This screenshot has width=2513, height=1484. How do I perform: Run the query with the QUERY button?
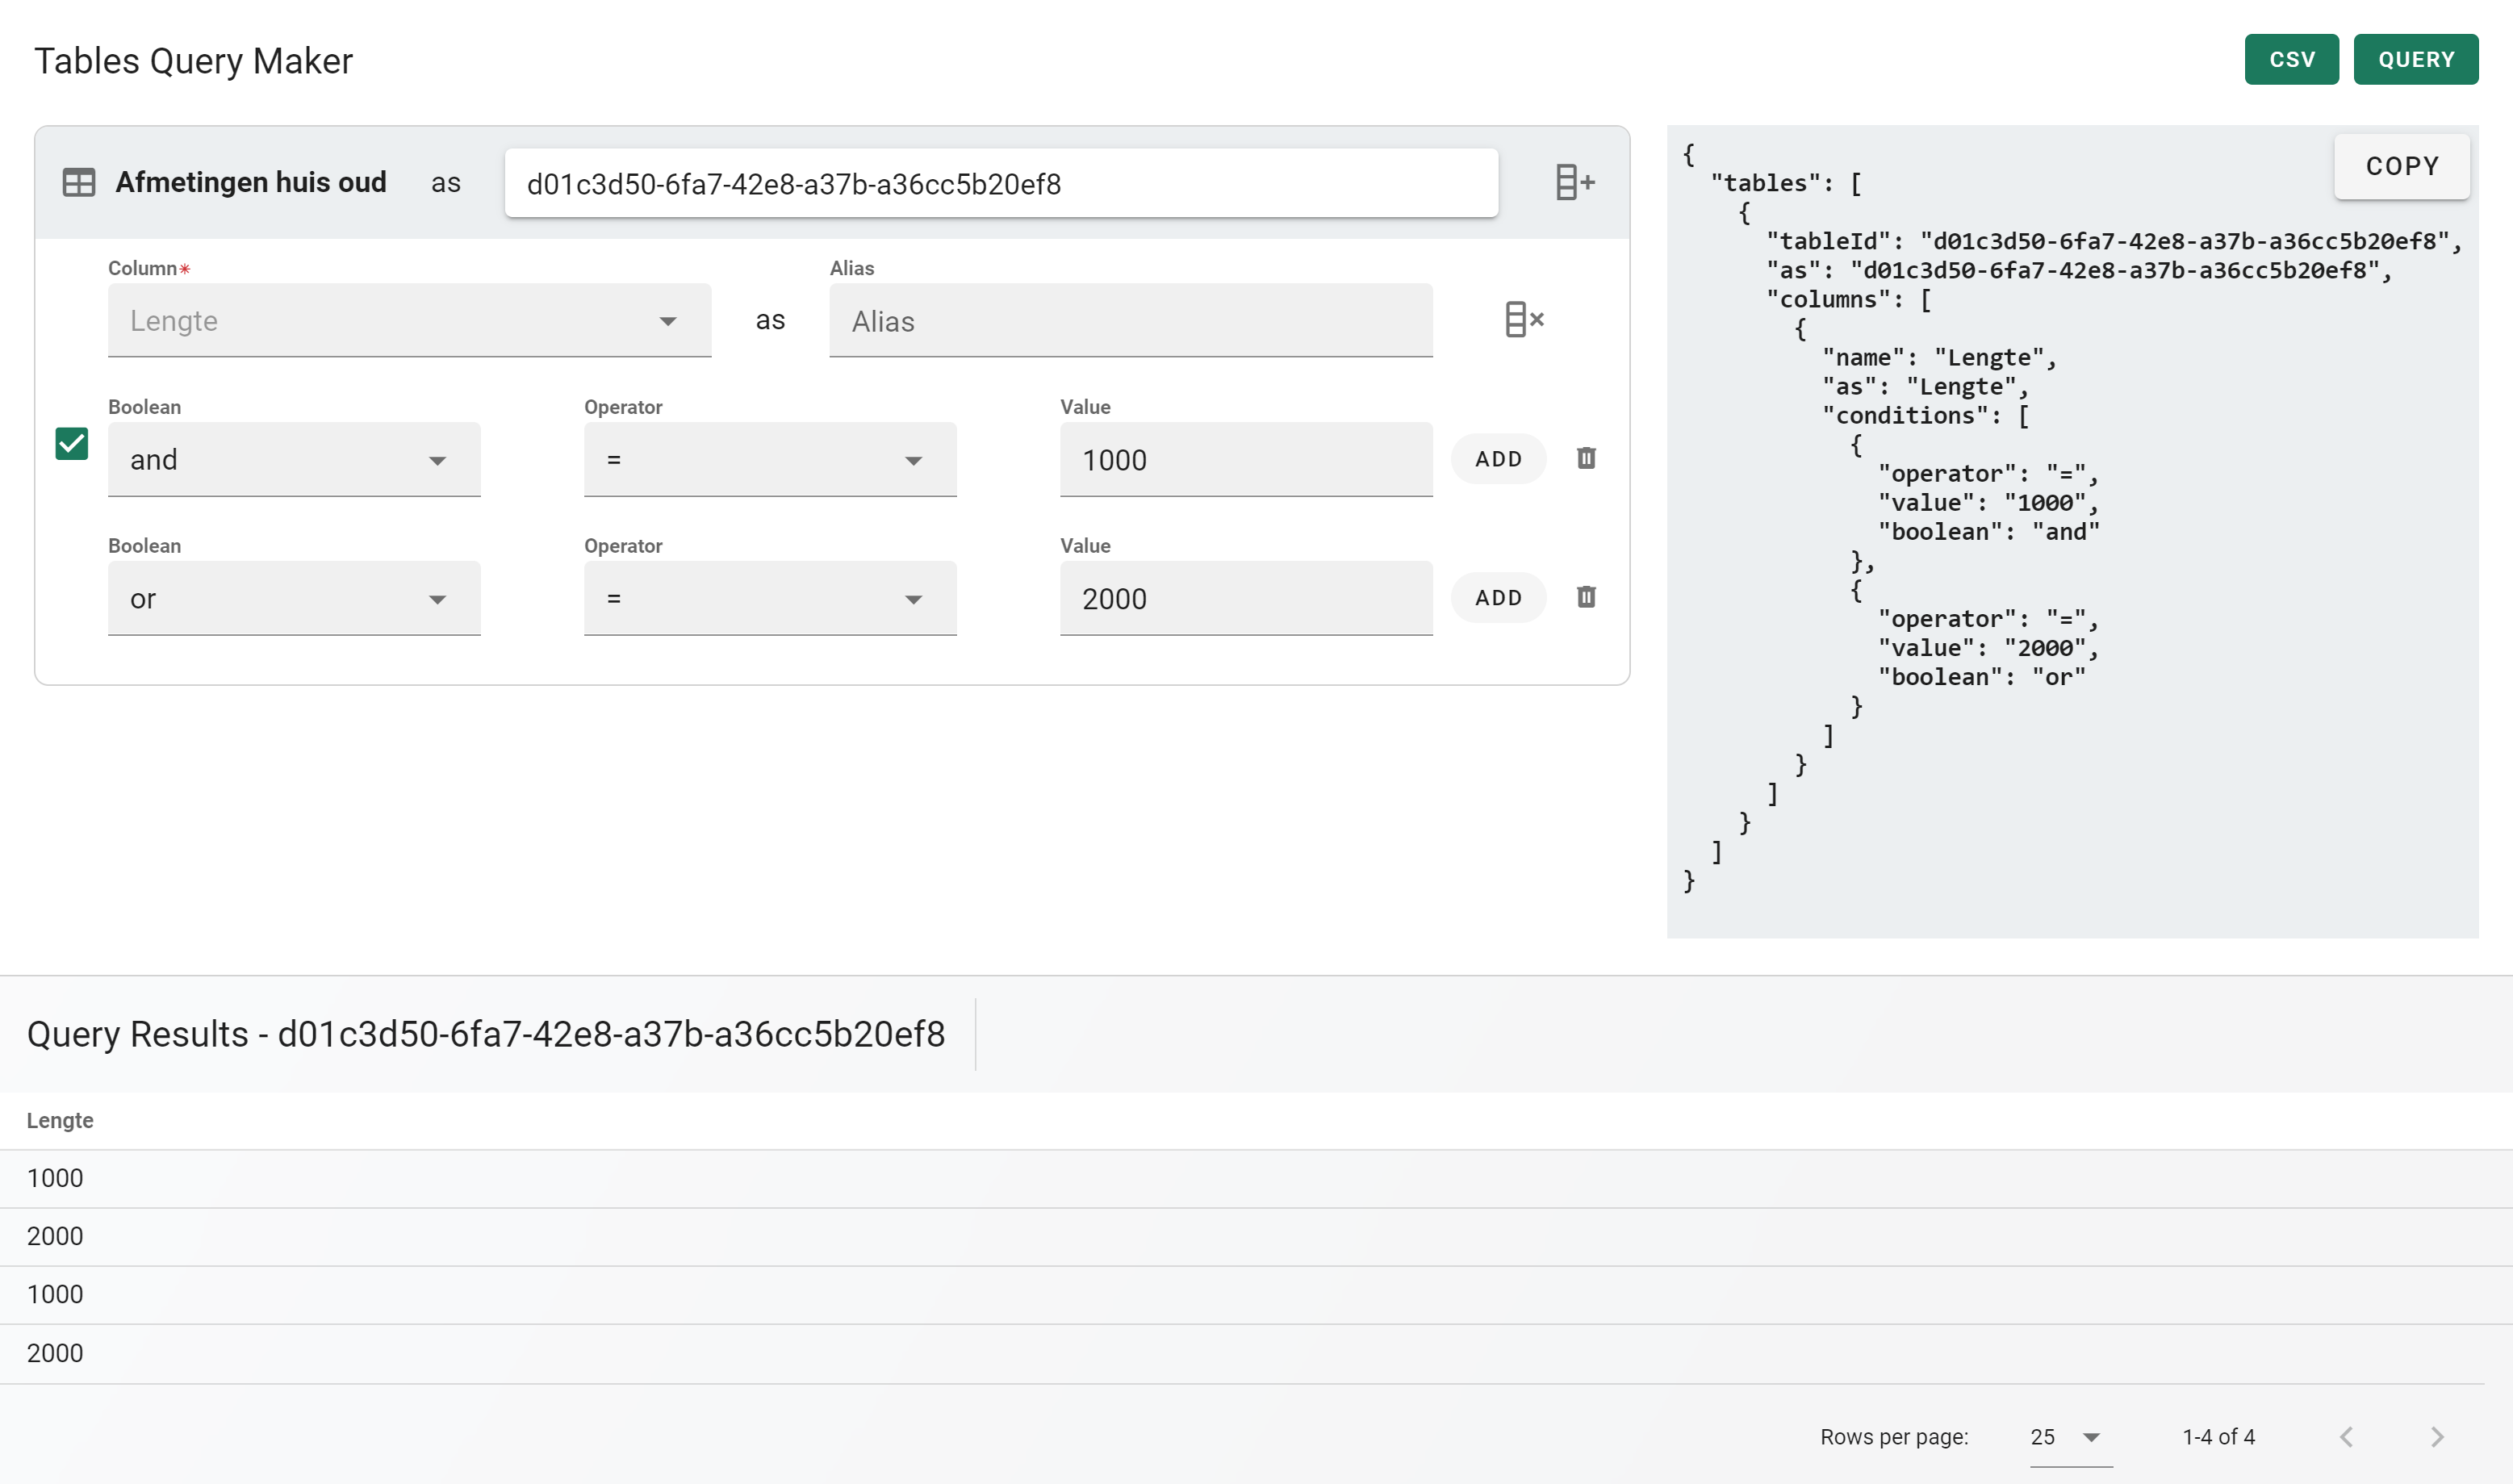click(x=2415, y=60)
